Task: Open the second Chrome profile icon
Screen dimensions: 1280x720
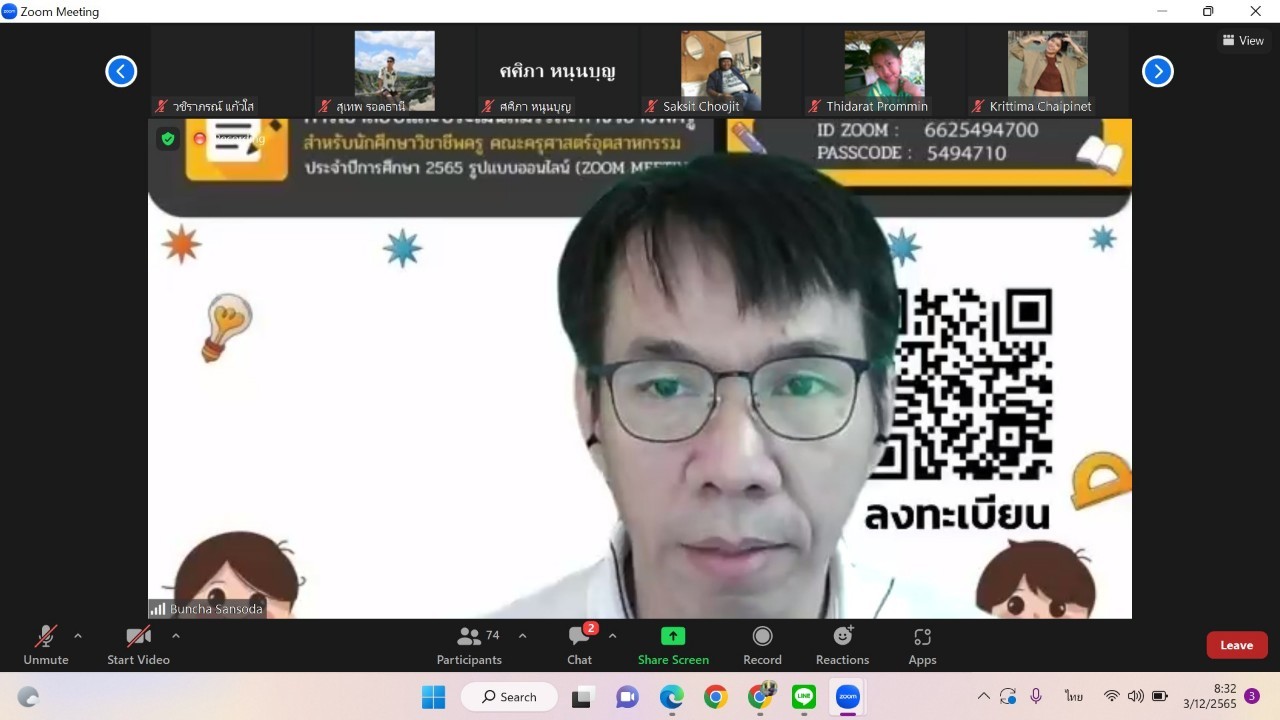Action: 761,696
